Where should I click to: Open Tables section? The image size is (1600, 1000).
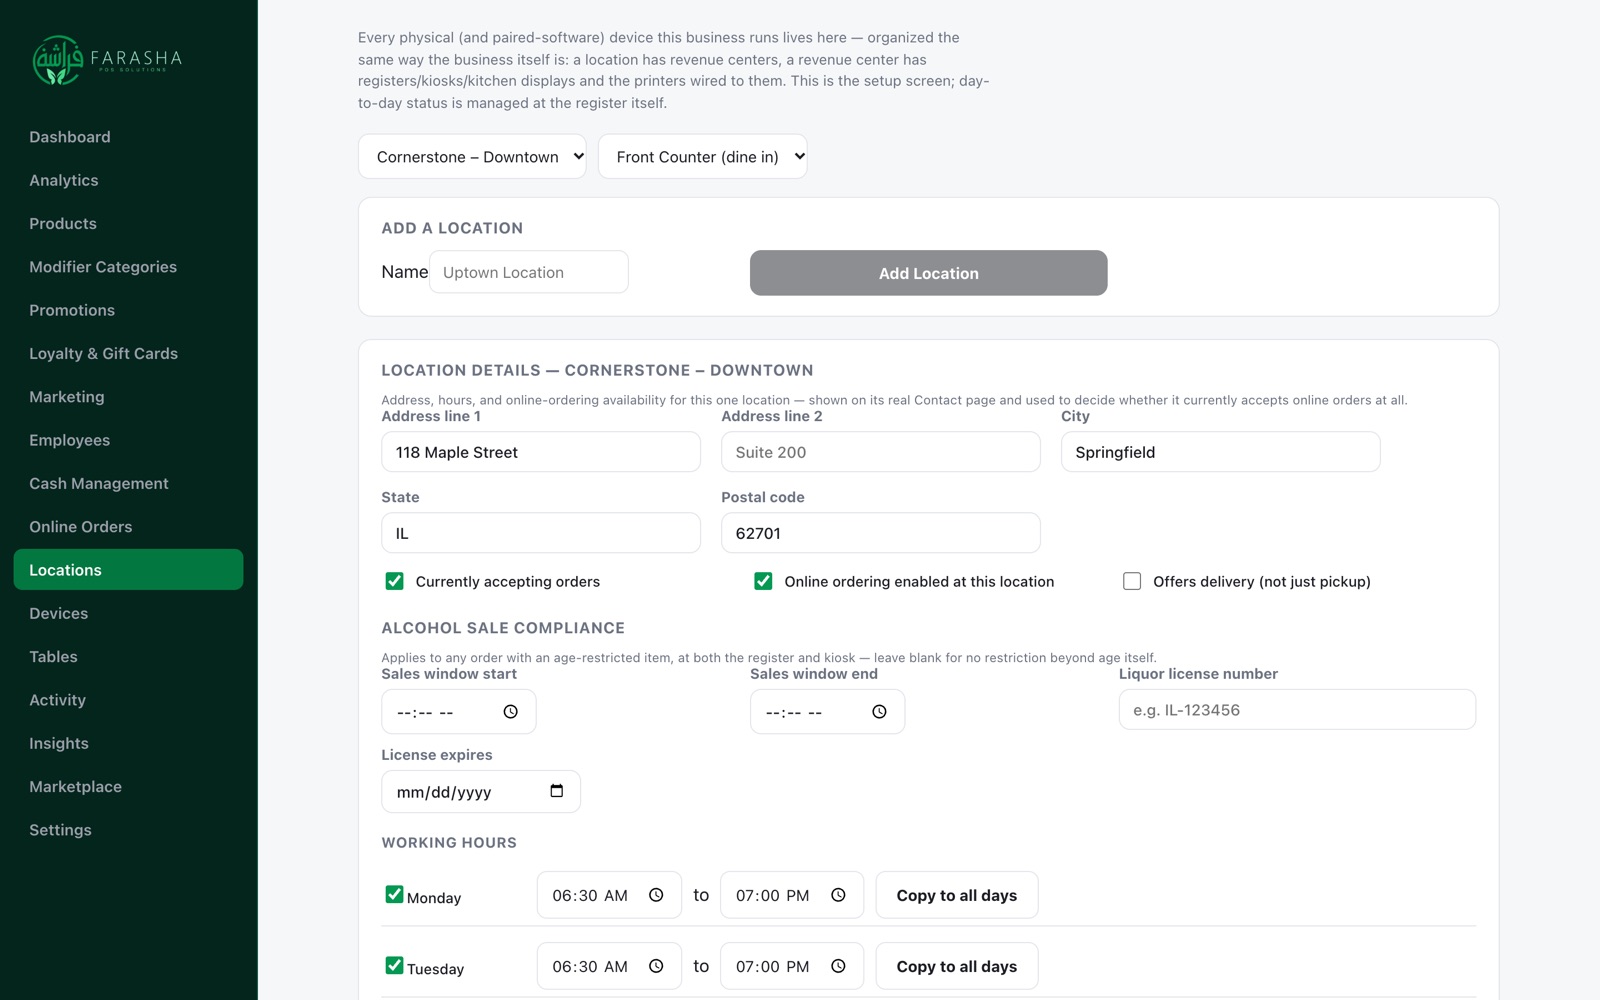click(x=129, y=657)
